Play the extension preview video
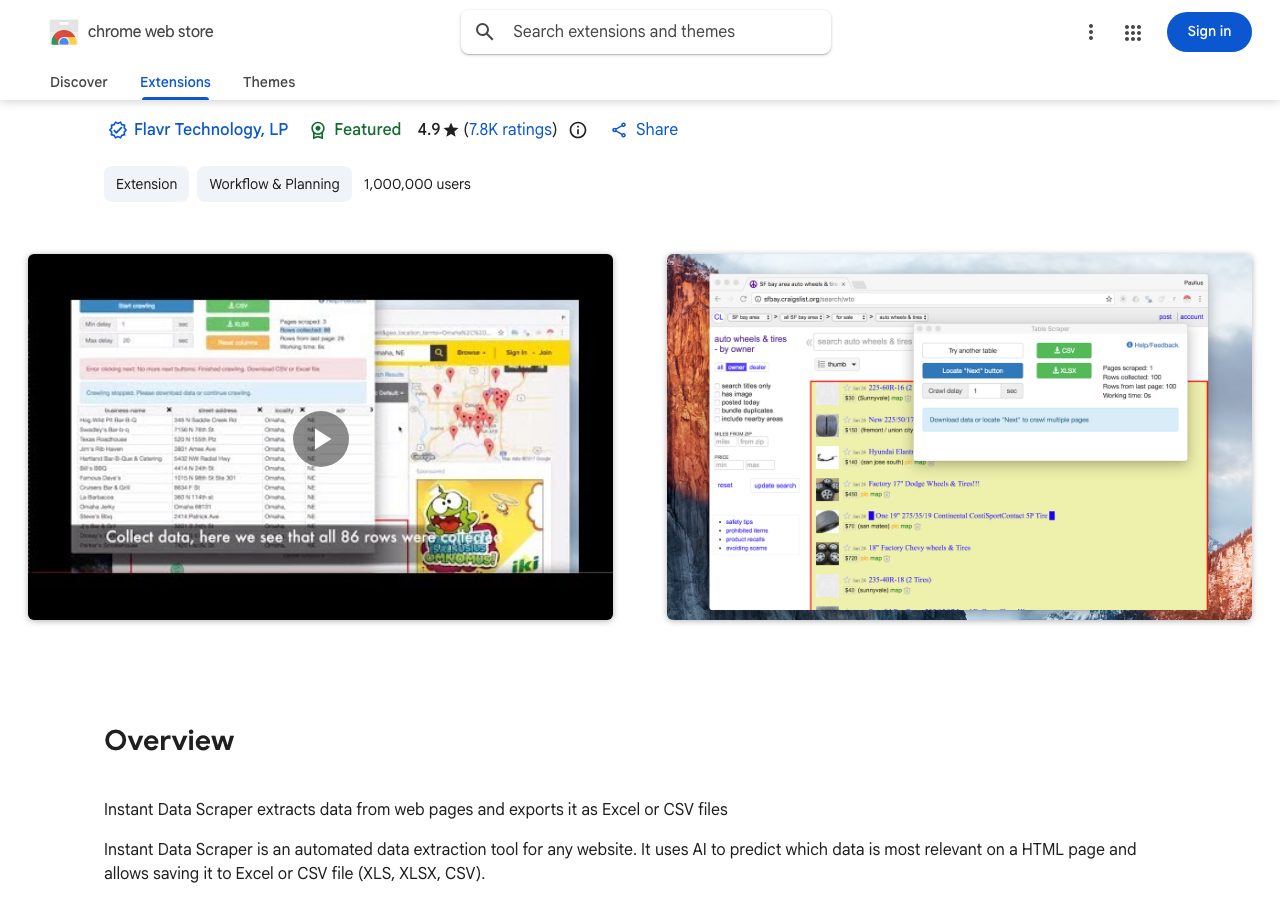The height and width of the screenshot is (900, 1280). pos(321,438)
